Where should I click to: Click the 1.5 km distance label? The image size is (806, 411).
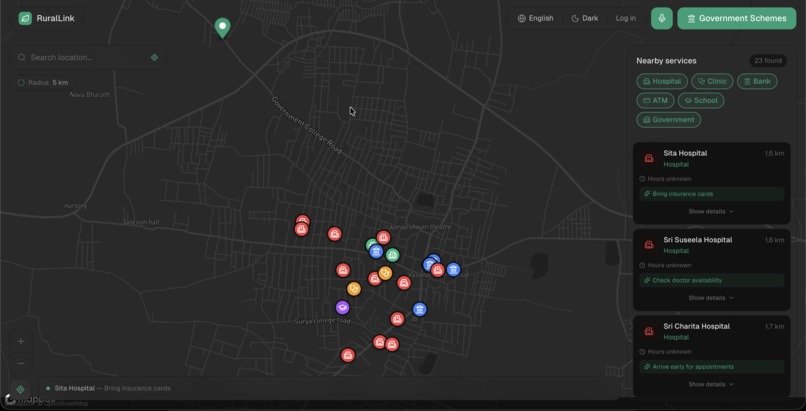(774, 154)
